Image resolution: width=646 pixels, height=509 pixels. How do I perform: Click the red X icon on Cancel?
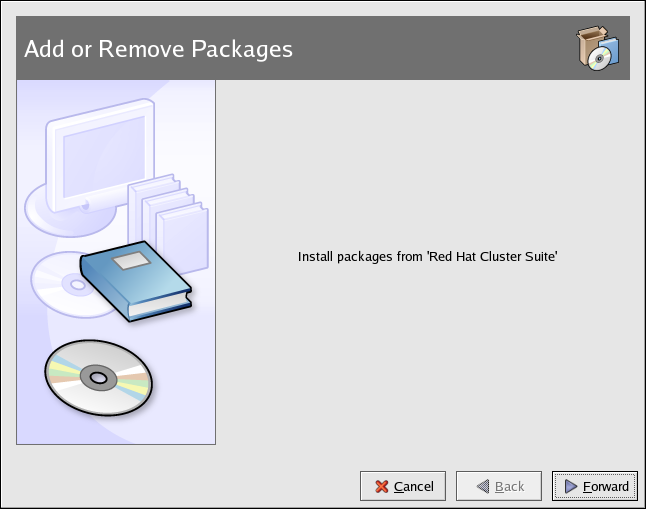pos(382,487)
